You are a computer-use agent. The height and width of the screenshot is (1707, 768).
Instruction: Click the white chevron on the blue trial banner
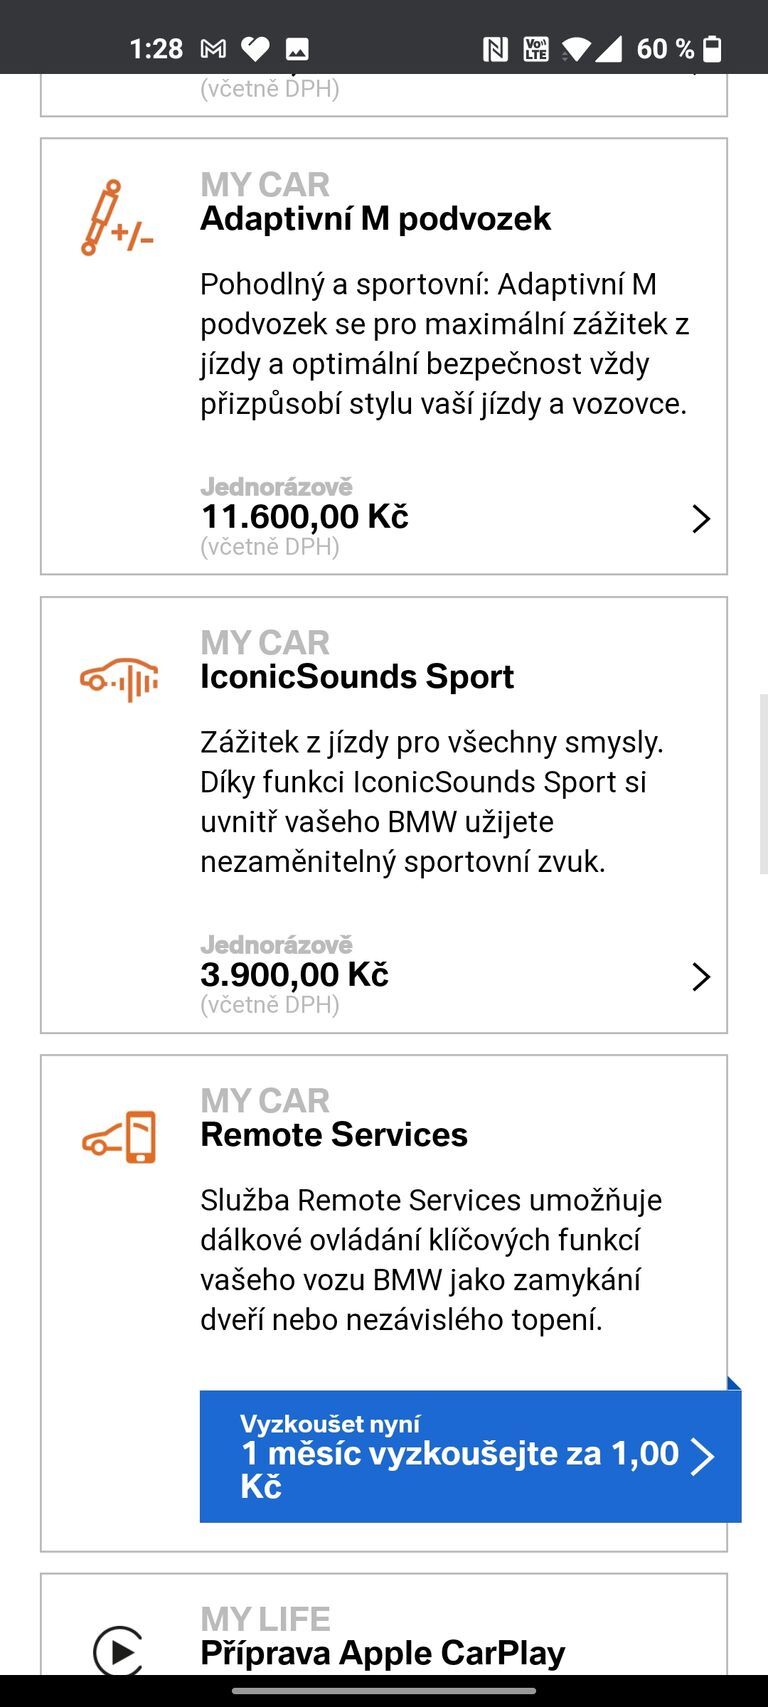tap(702, 1456)
